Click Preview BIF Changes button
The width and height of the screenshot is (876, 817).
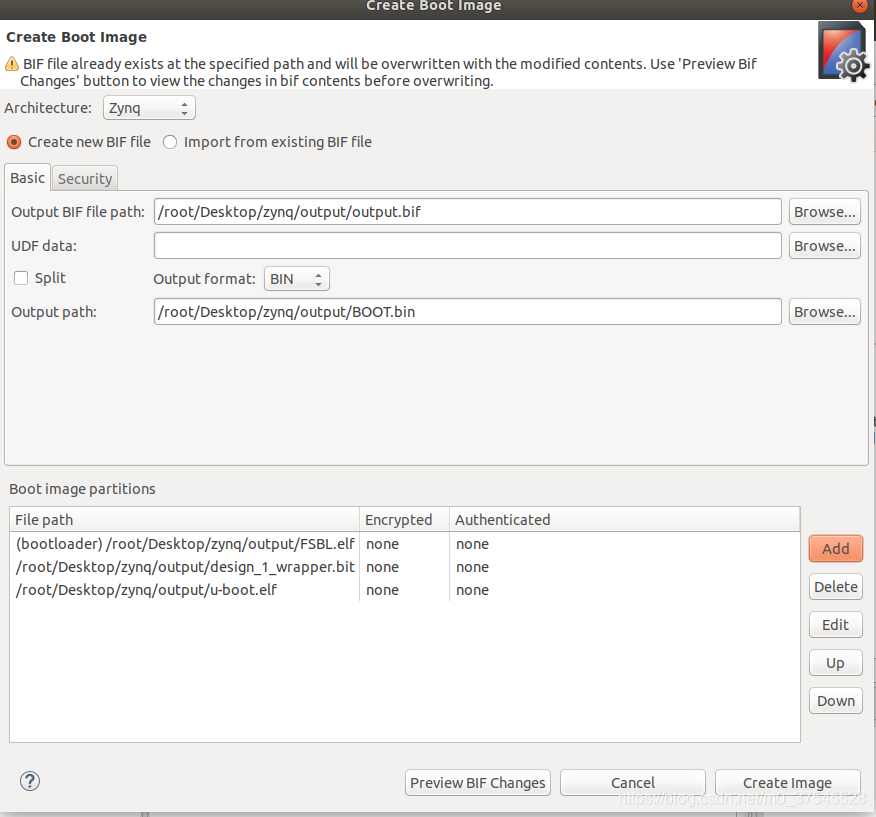tap(478, 783)
